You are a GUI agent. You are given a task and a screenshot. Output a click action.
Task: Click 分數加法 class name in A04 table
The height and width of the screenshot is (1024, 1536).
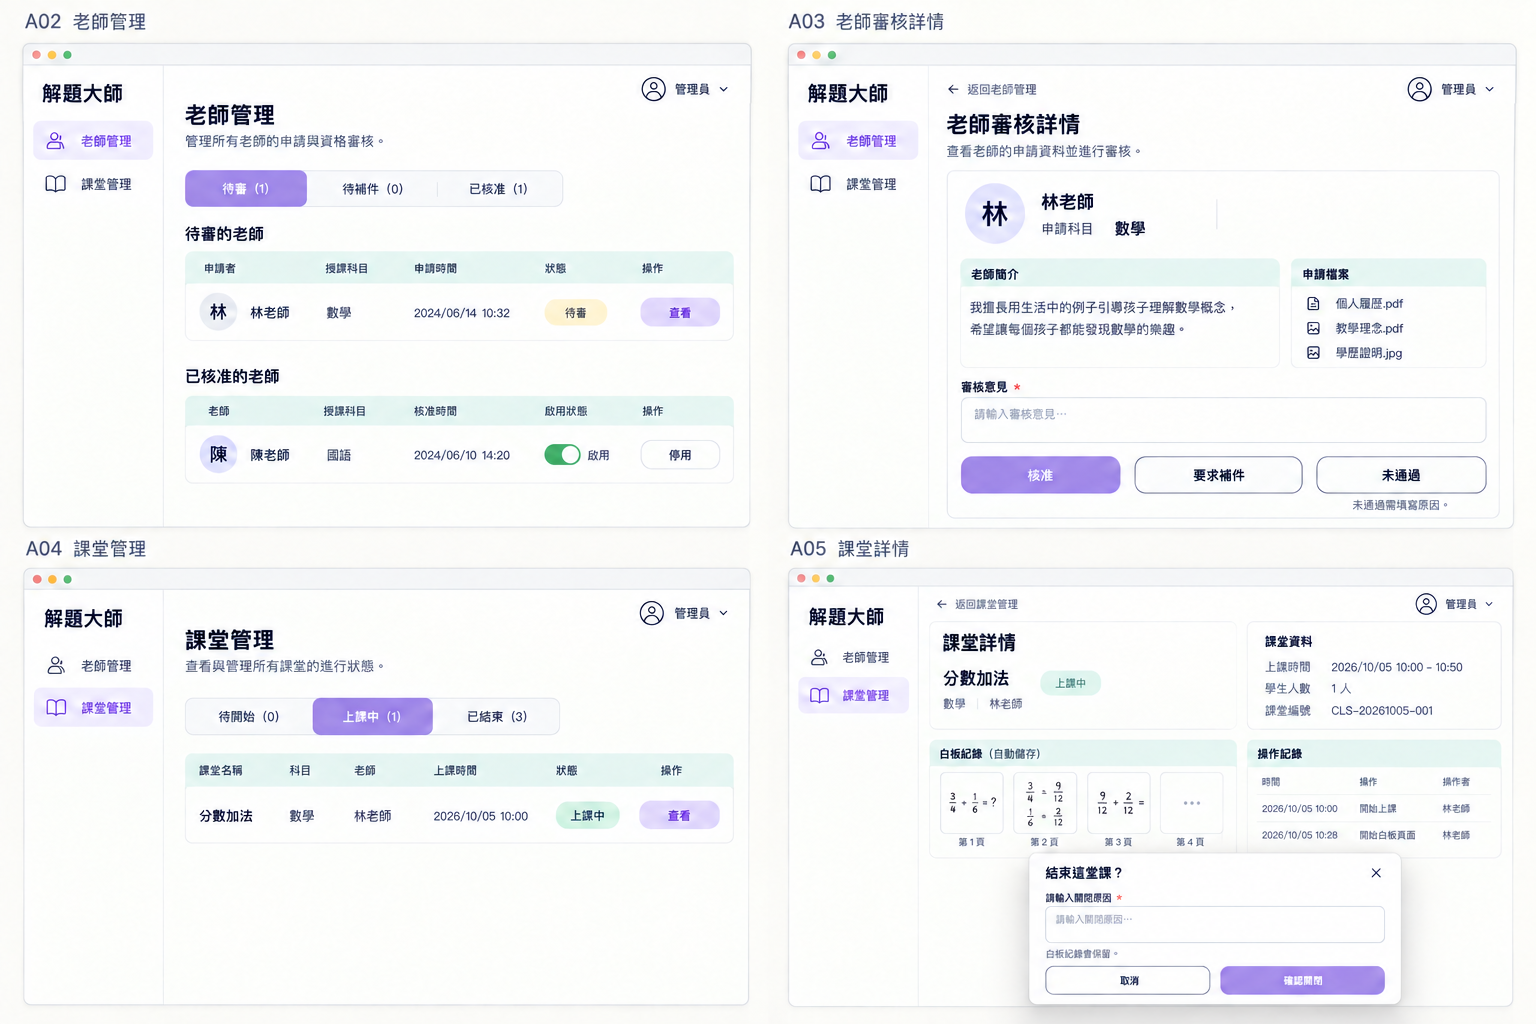(226, 816)
